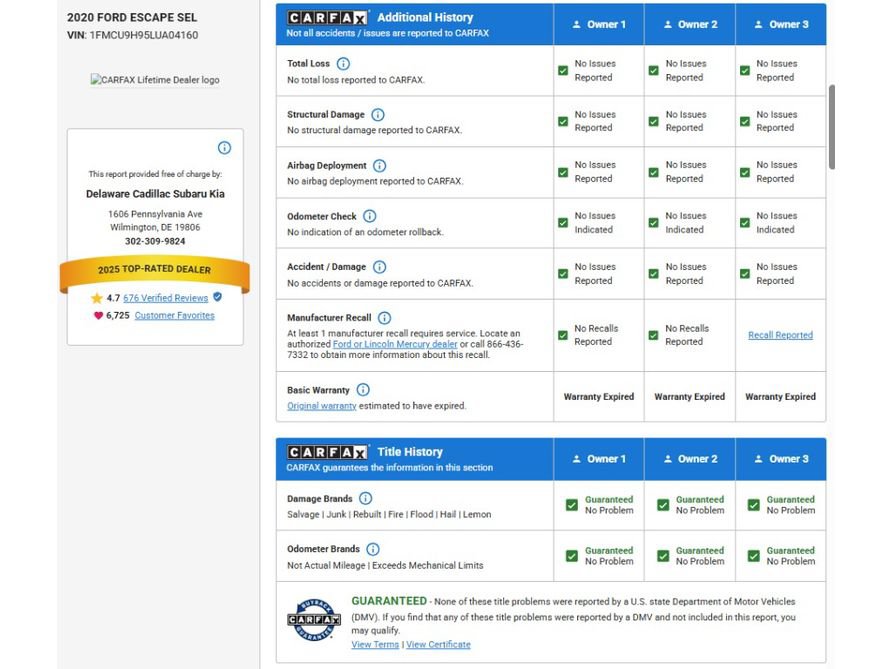Click the page vertical scrollbar thumb

tap(831, 127)
